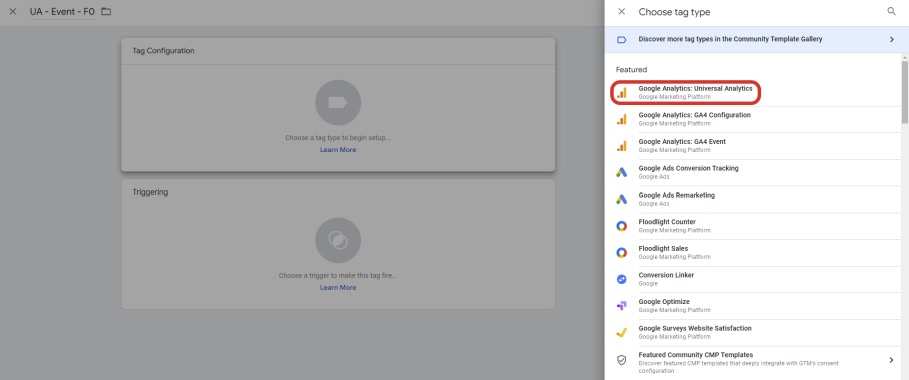
Task: Click the trigger placeholder circle
Action: [x=338, y=240]
